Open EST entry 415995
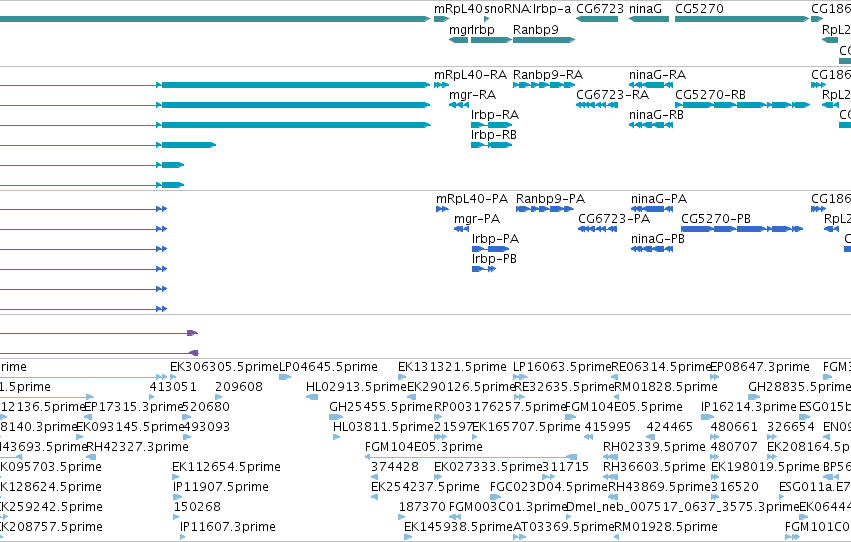This screenshot has height=542, width=851. click(x=608, y=427)
